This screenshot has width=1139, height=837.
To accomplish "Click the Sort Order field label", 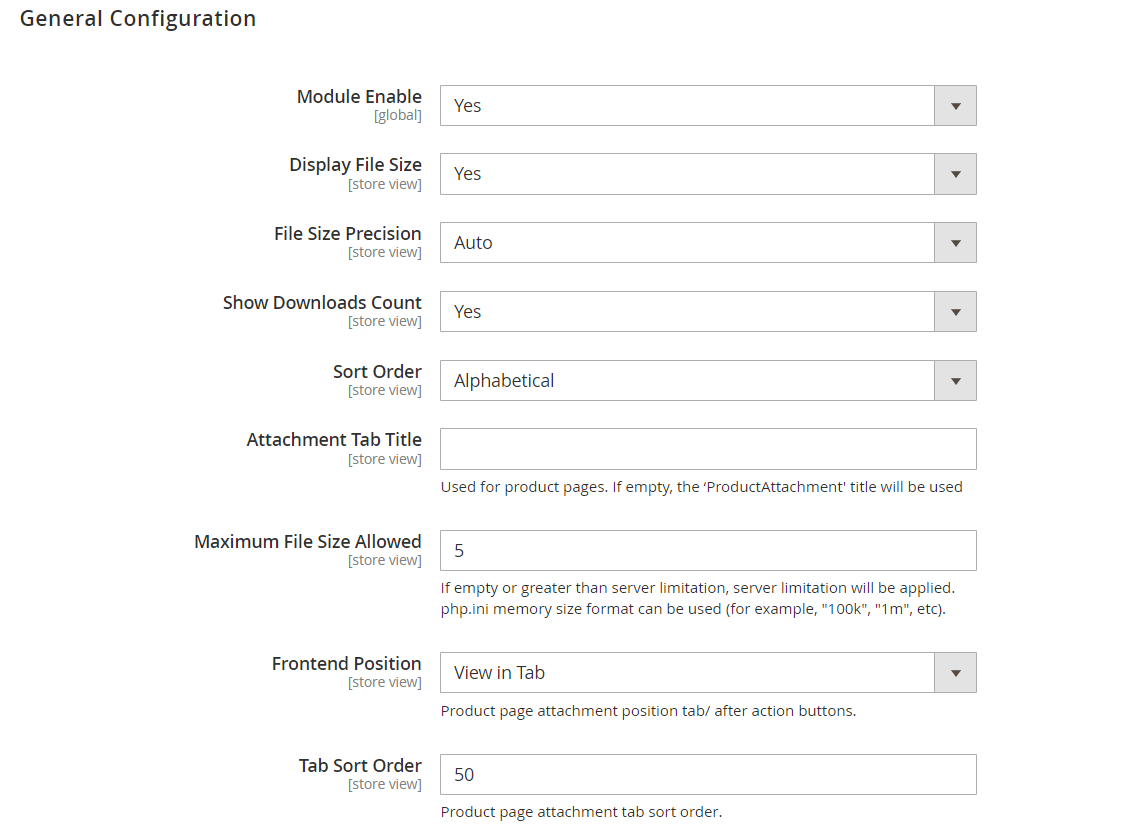I will [377, 372].
